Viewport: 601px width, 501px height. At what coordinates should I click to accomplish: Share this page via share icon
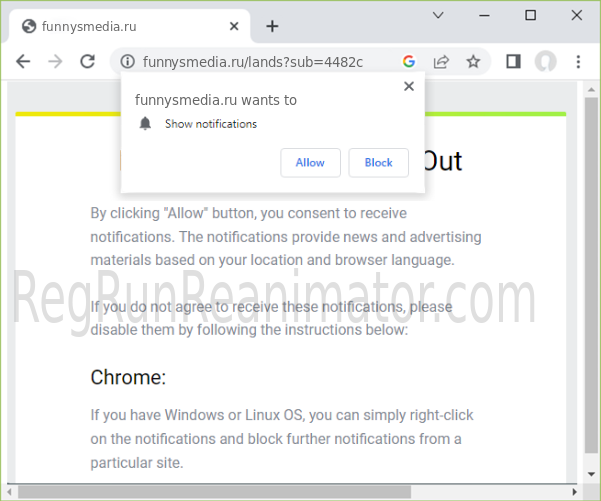[440, 61]
